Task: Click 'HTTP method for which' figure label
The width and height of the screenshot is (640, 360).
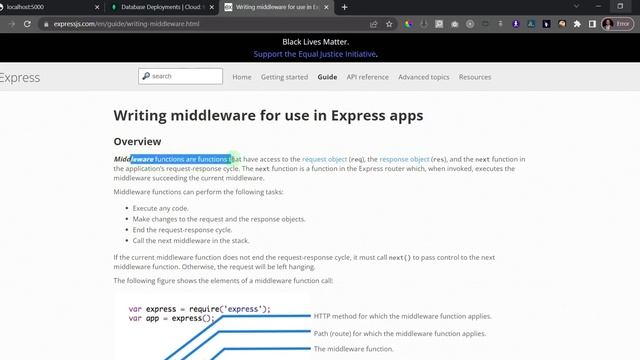Action: (402, 316)
